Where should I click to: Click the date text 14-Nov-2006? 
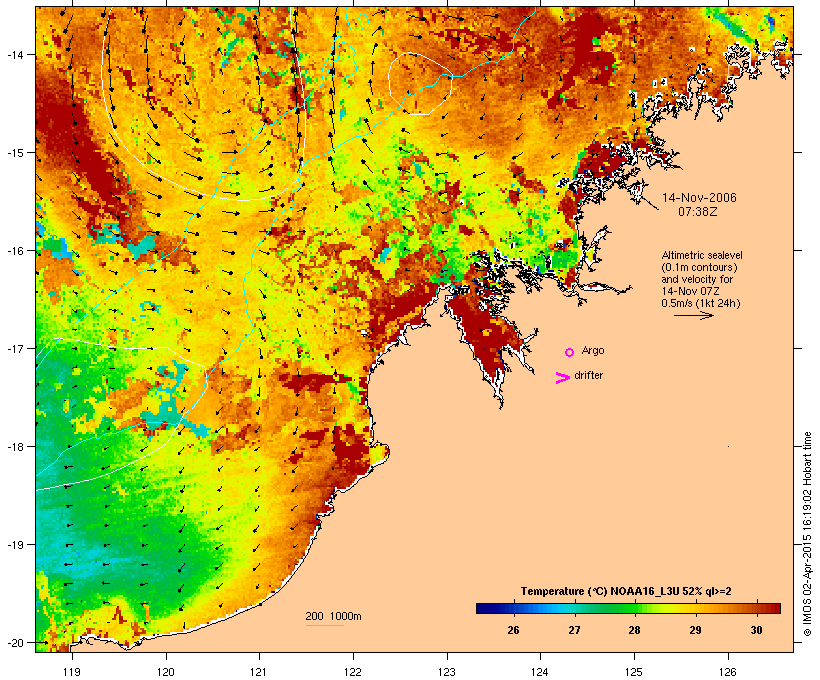pos(699,198)
